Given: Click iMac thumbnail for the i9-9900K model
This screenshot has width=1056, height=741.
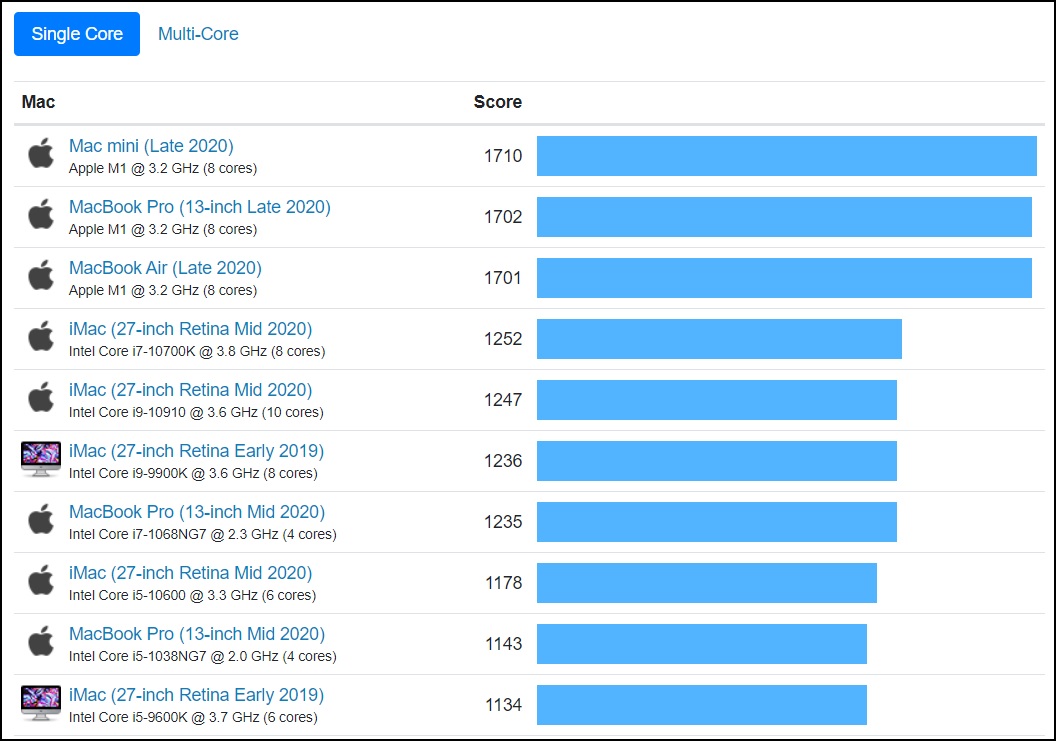Looking at the screenshot, I should tap(41, 460).
